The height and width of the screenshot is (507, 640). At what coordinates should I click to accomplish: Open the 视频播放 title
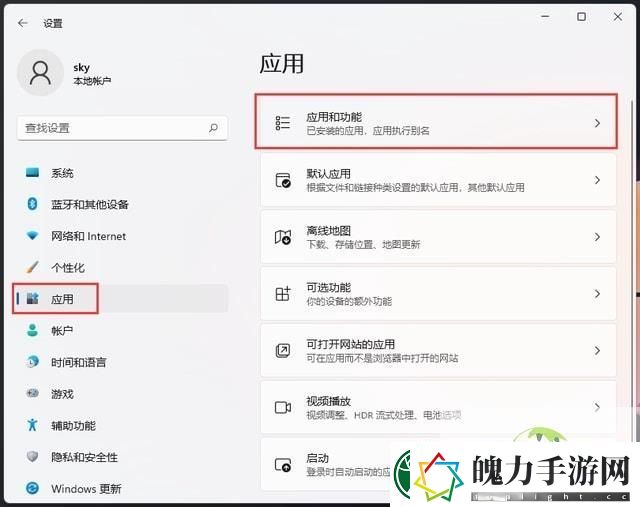click(x=329, y=401)
